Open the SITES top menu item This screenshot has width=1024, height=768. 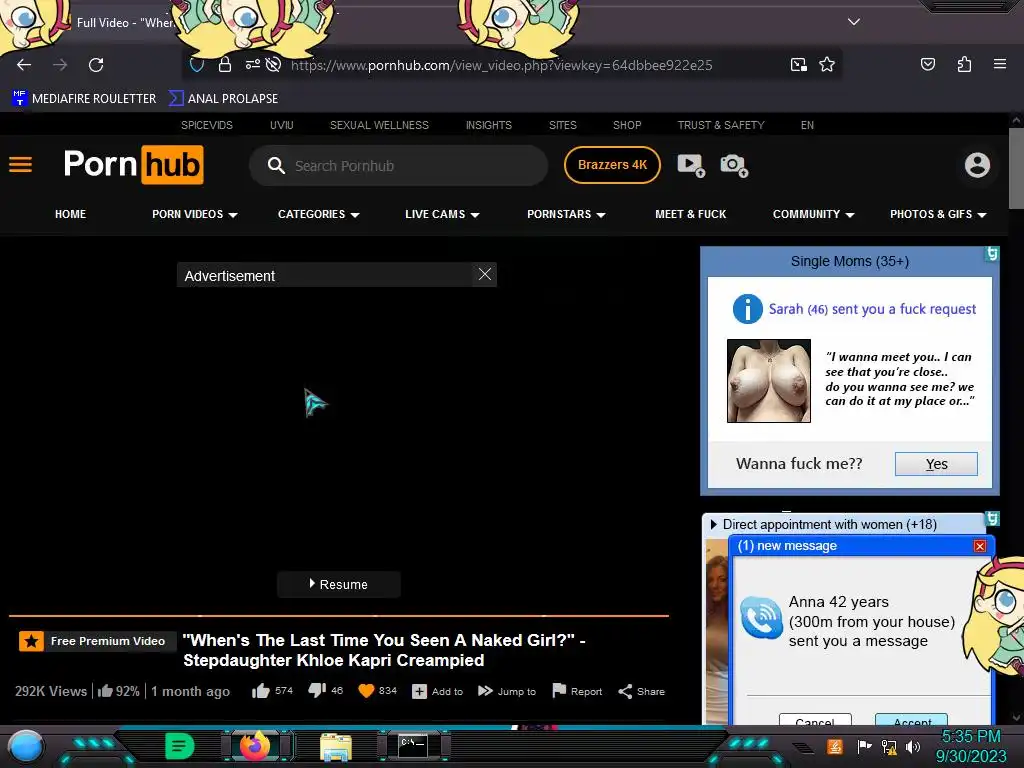point(562,125)
